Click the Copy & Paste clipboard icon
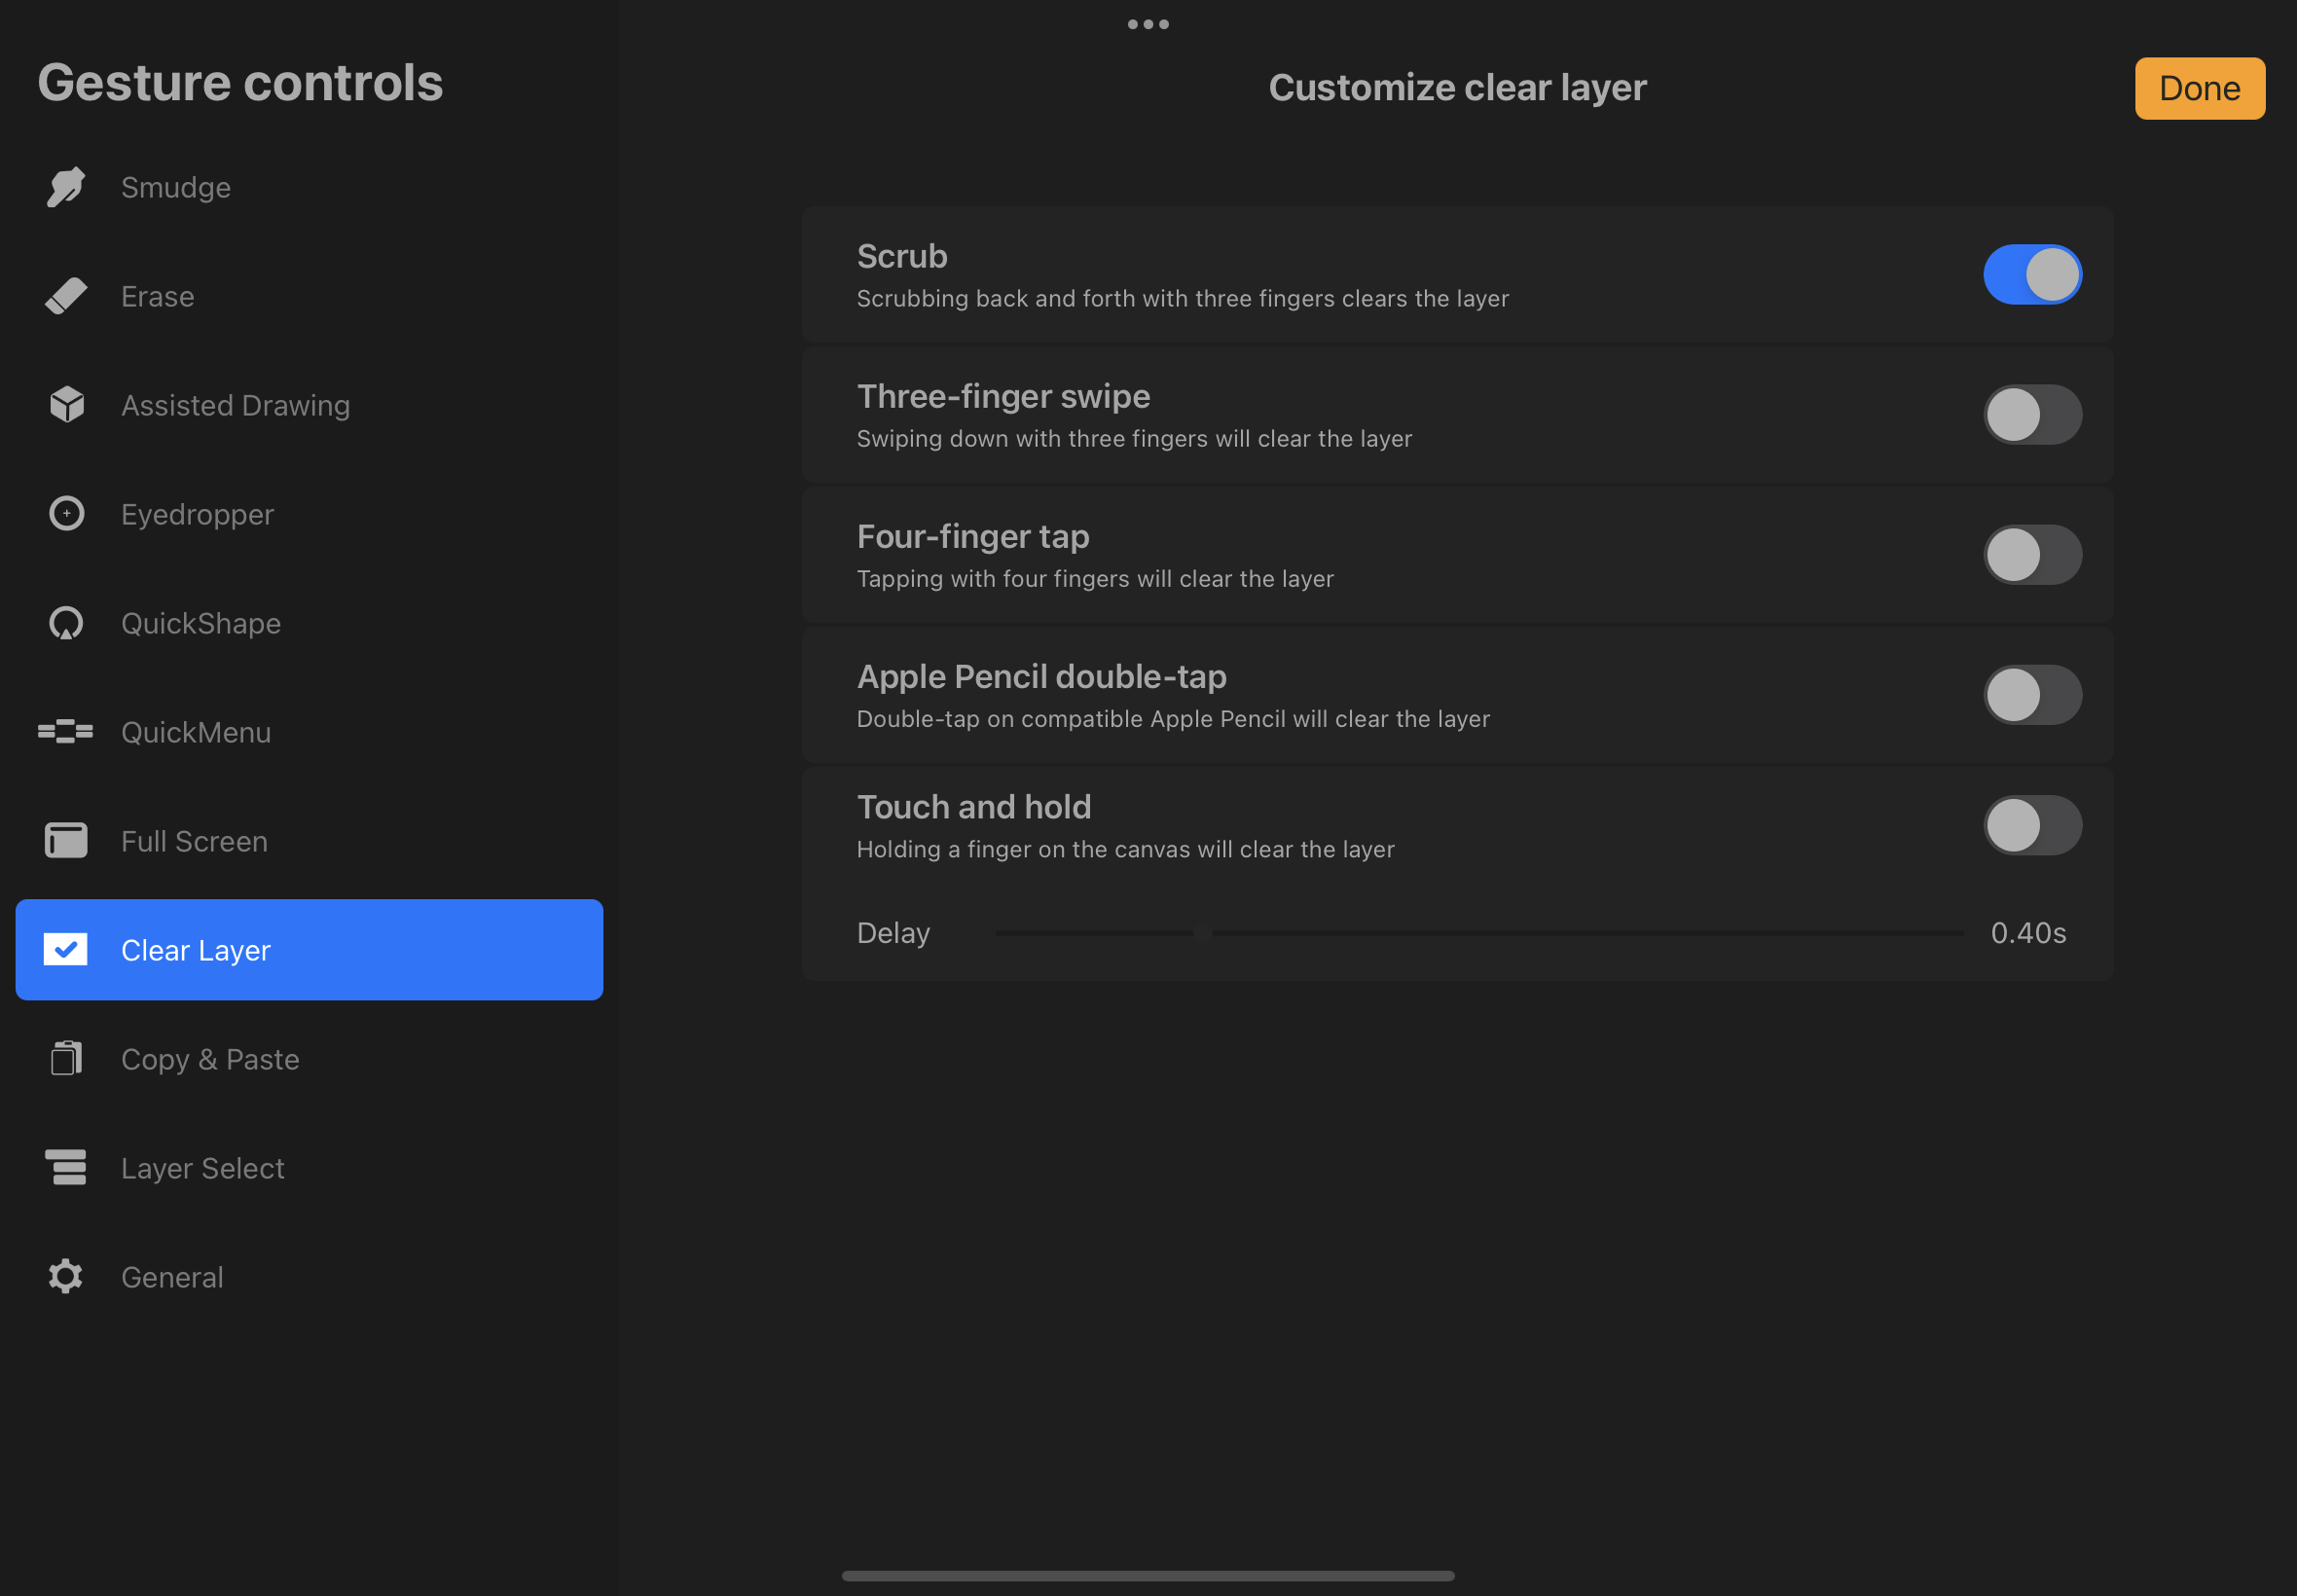 [x=66, y=1059]
